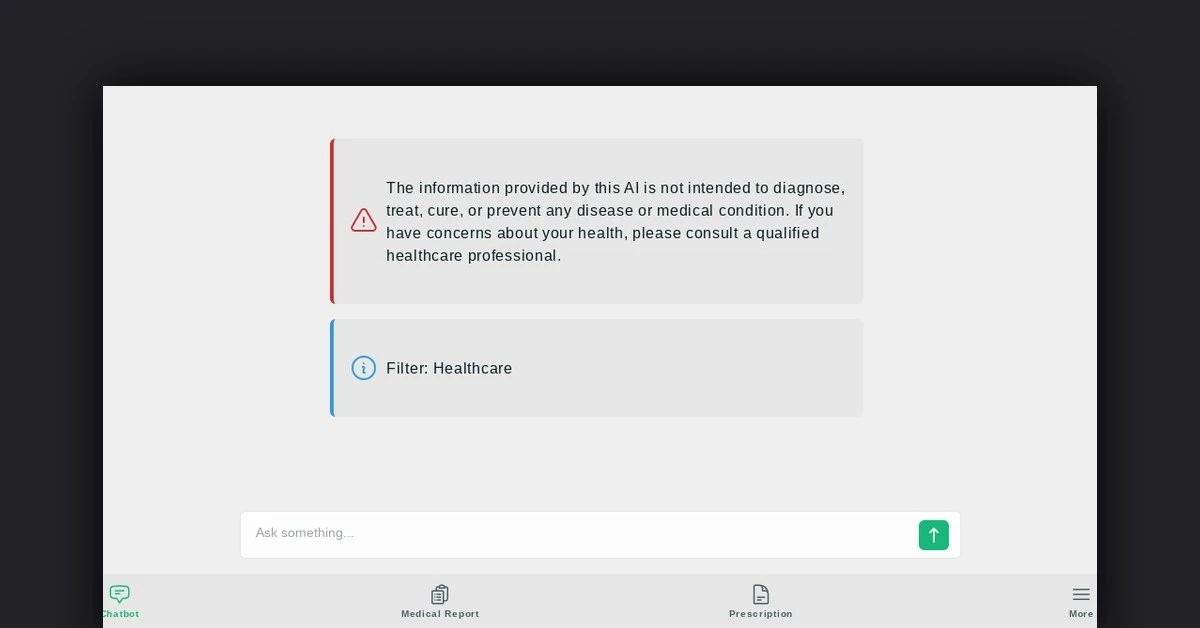Viewport: 1200px width, 628px height.
Task: Select the Prescription document icon
Action: (x=761, y=594)
